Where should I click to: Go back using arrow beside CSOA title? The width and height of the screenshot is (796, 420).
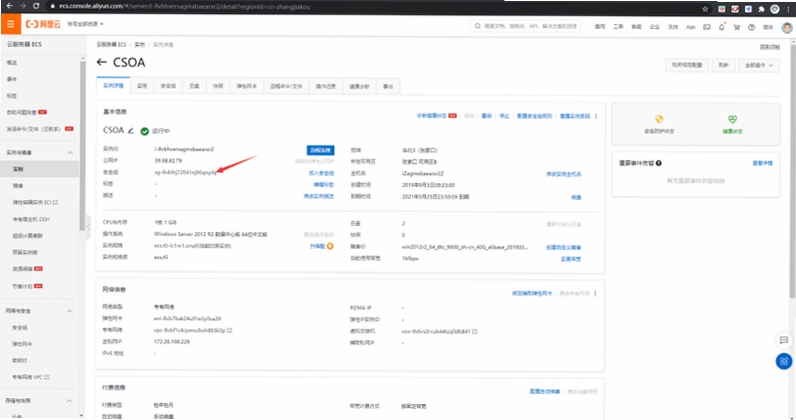(x=102, y=62)
